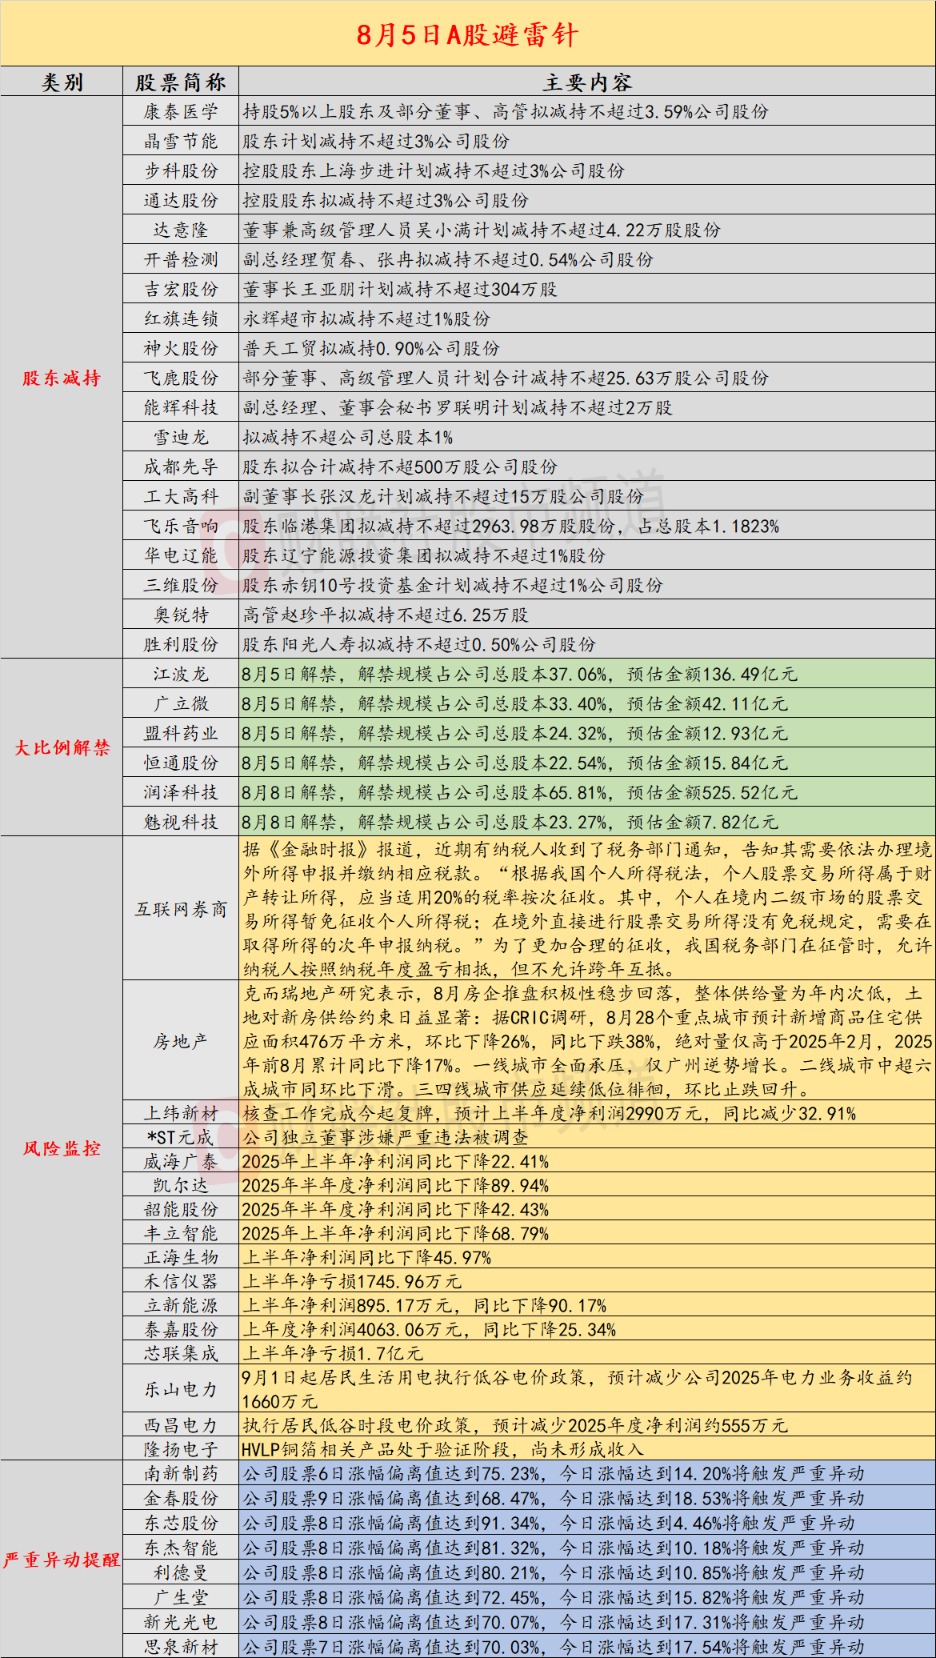Select stock name 东芯股份
Image resolution: width=936 pixels, height=1658 pixels.
tap(181, 1523)
